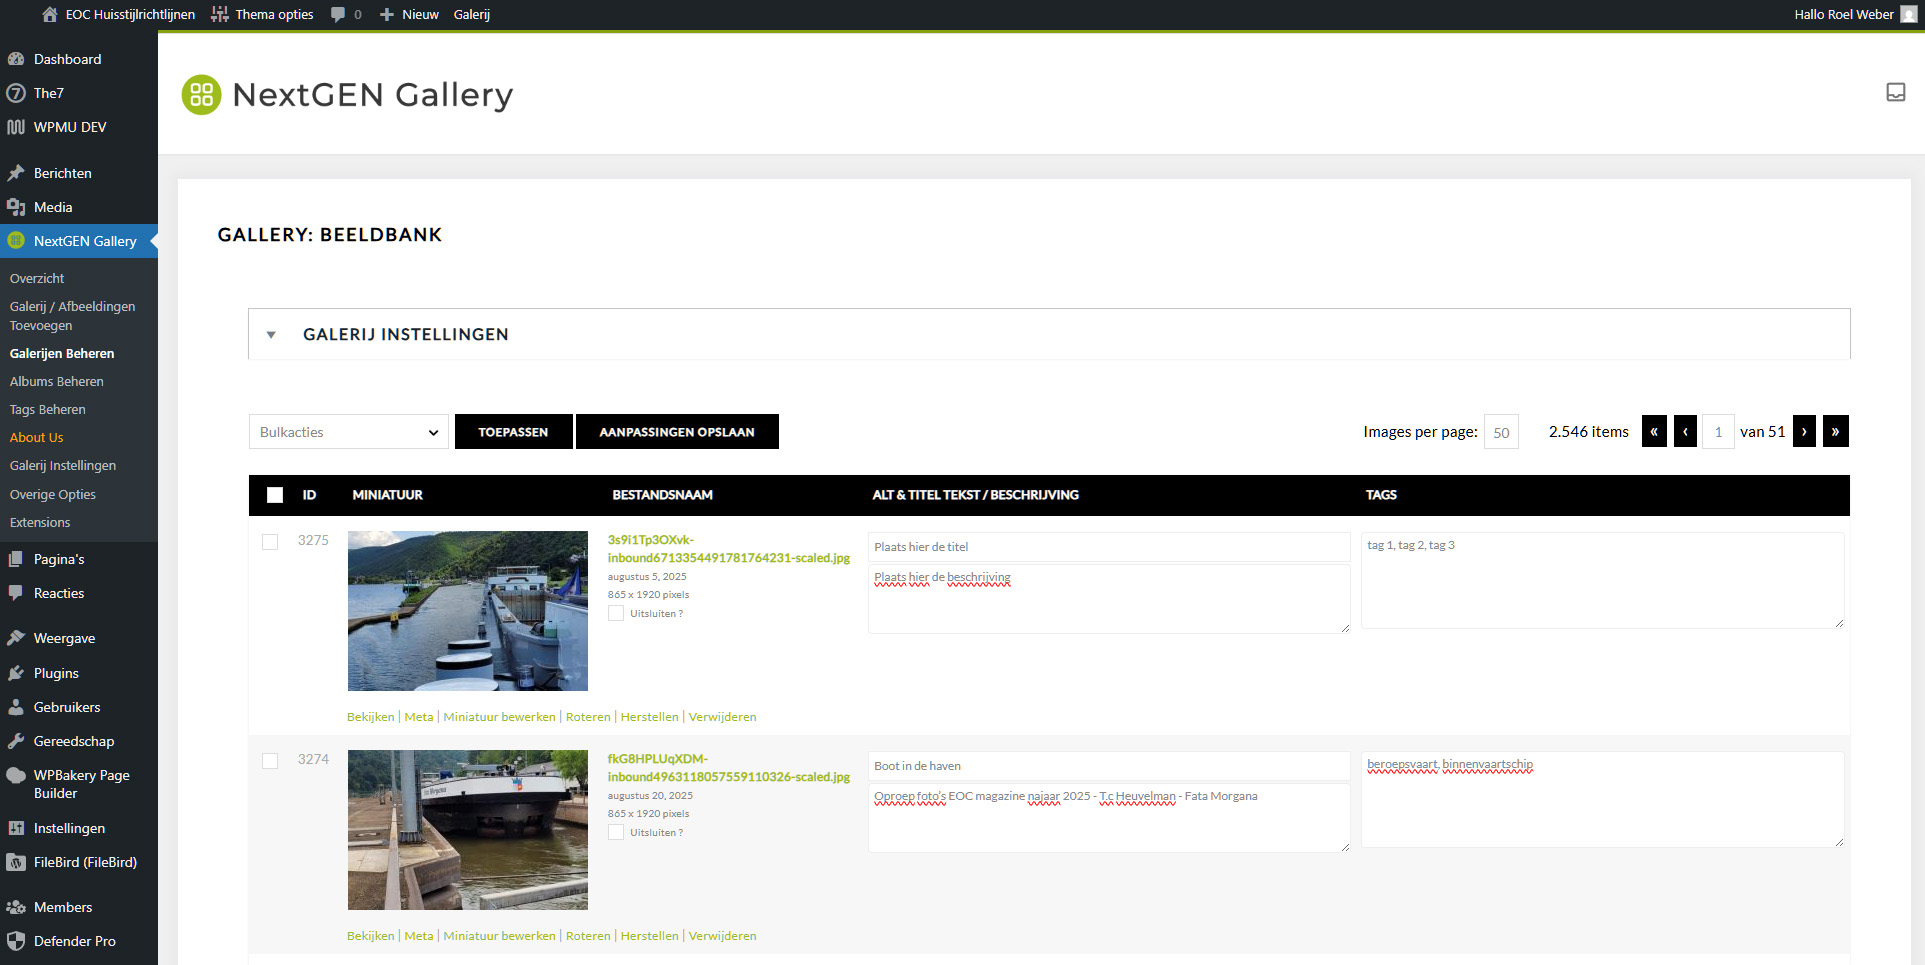Open the inbox icon at top right
This screenshot has width=1925, height=965.
click(x=1895, y=93)
